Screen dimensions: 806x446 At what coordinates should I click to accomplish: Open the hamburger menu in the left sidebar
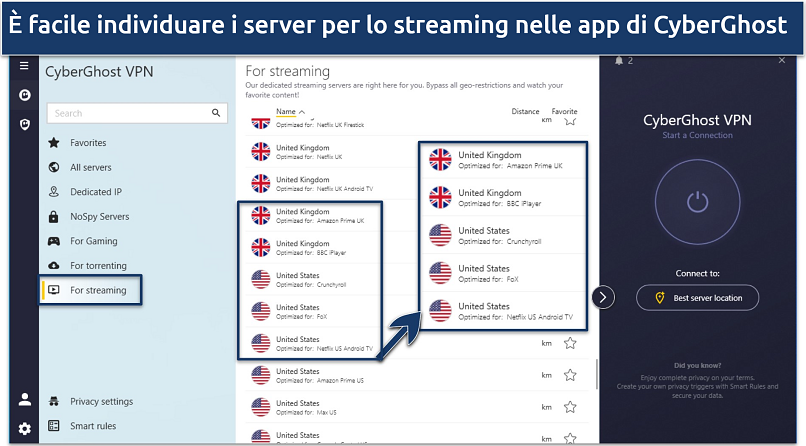(x=24, y=66)
